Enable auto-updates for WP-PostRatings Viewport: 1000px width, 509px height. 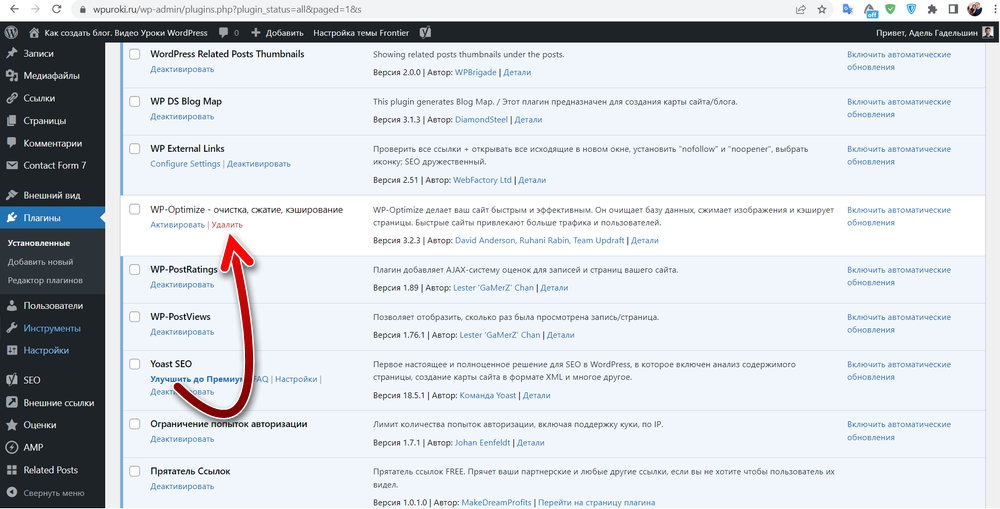coord(899,276)
